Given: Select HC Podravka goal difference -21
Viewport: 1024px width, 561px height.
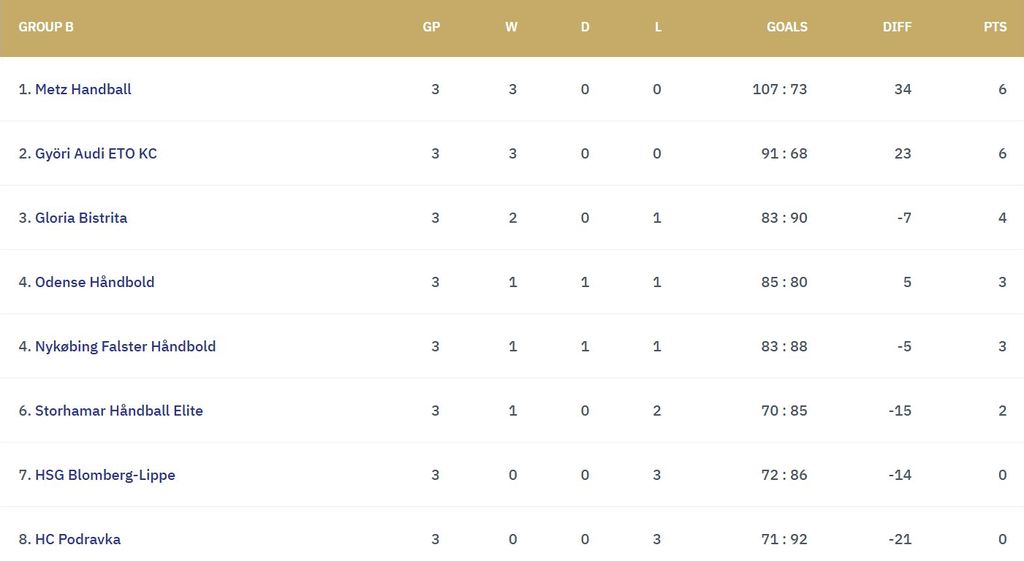Looking at the screenshot, I should 900,539.
